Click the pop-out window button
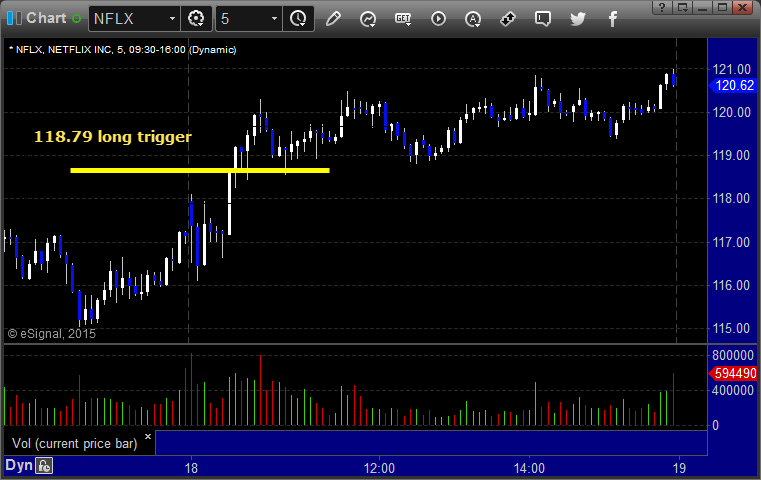The height and width of the screenshot is (480, 761). 683,7
